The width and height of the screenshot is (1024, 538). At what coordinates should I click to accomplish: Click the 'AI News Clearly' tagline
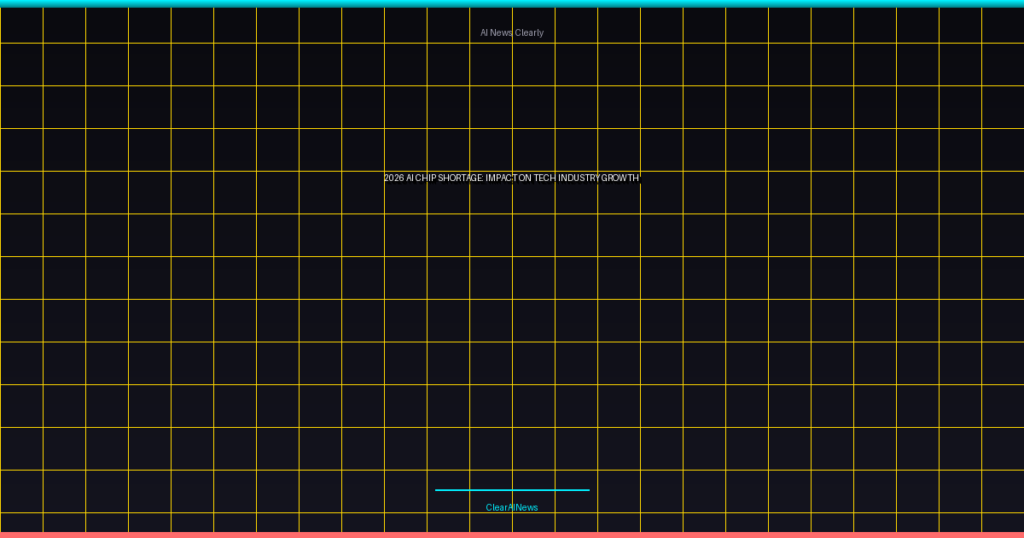[512, 33]
